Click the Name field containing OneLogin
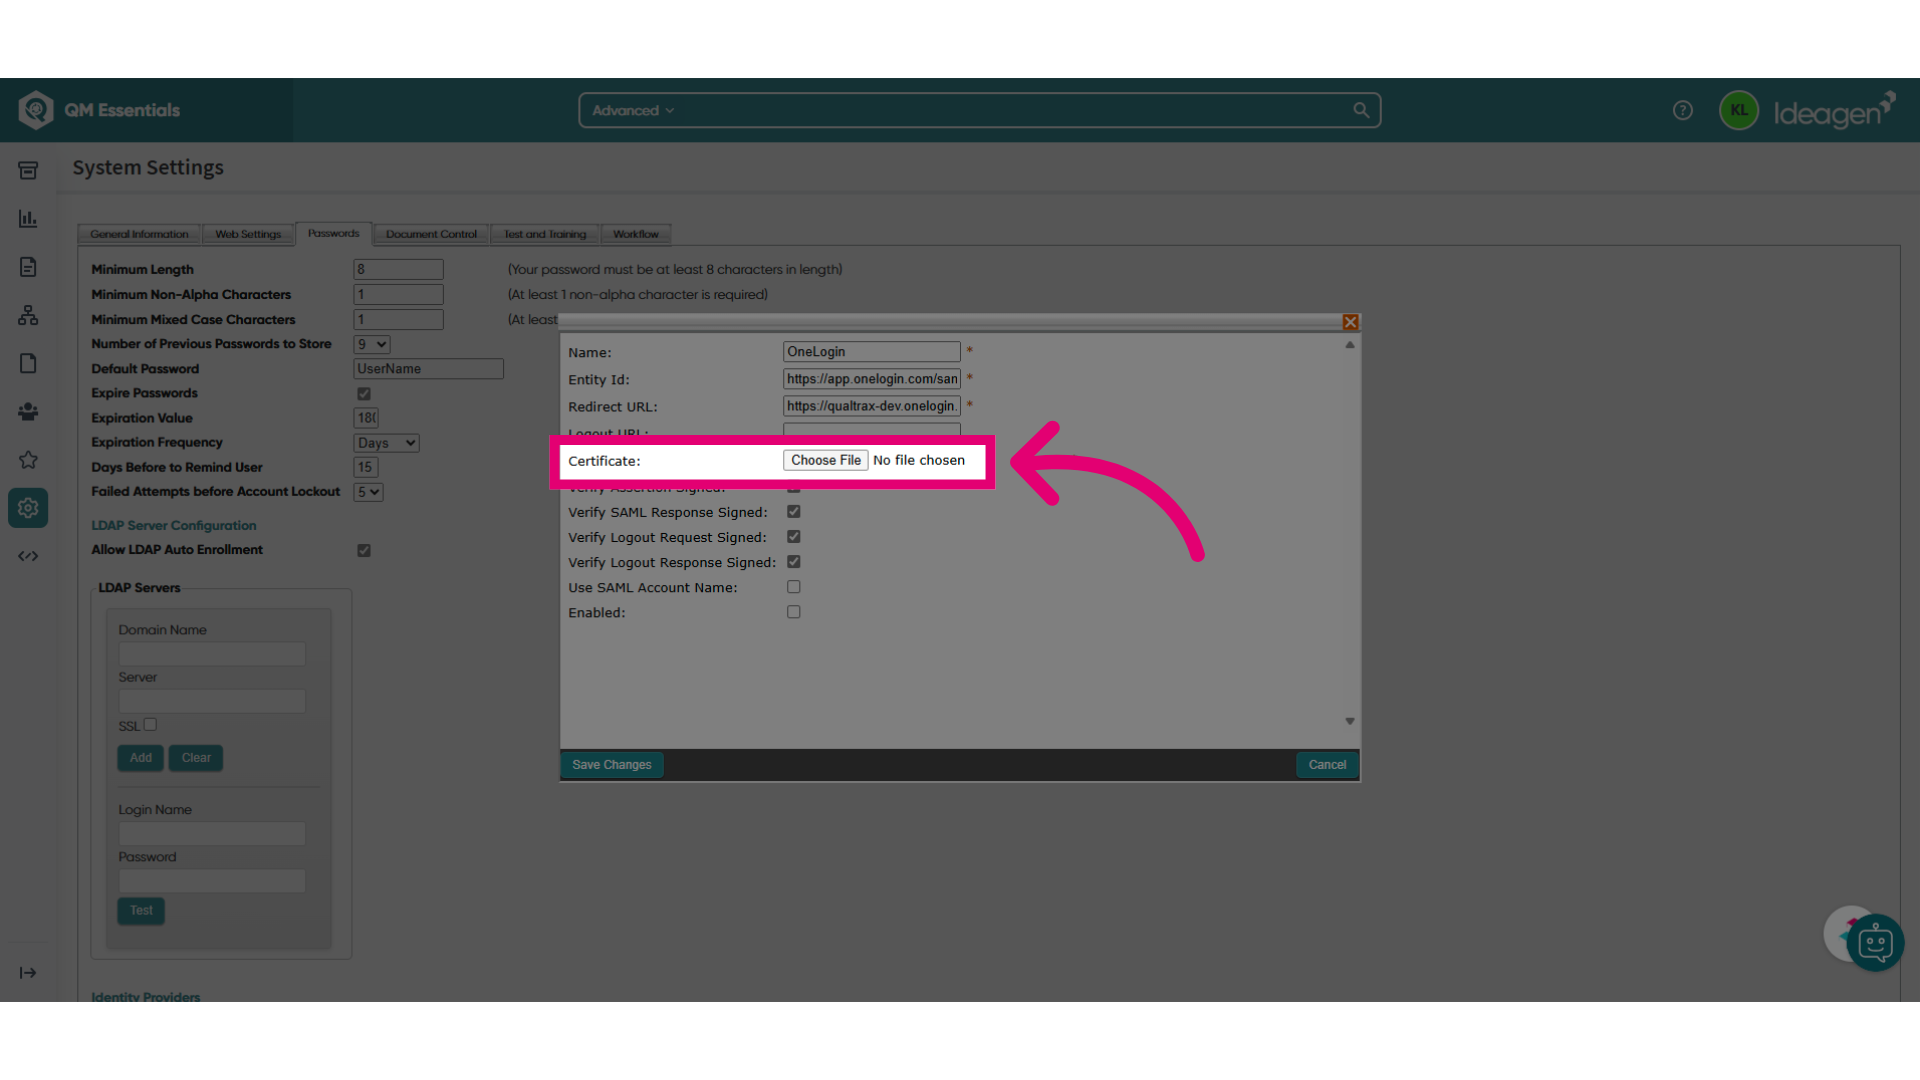1920x1080 pixels. [x=872, y=352]
